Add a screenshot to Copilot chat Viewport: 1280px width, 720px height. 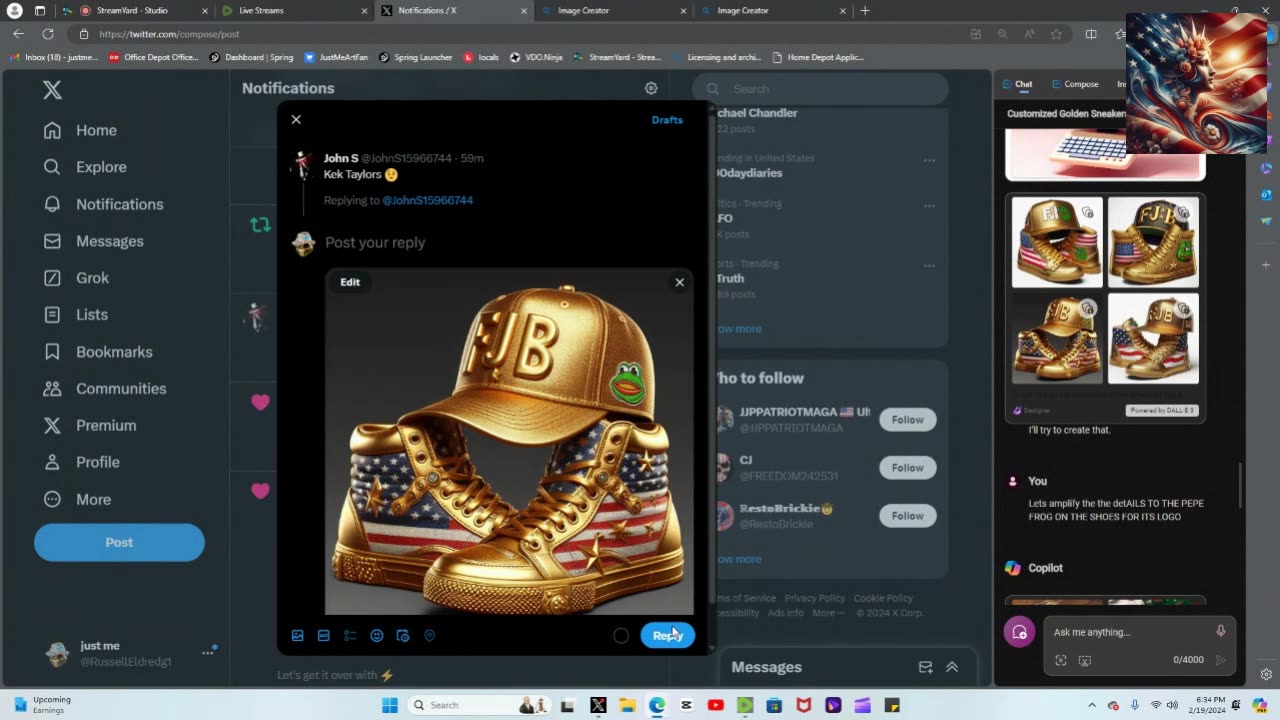point(1084,660)
